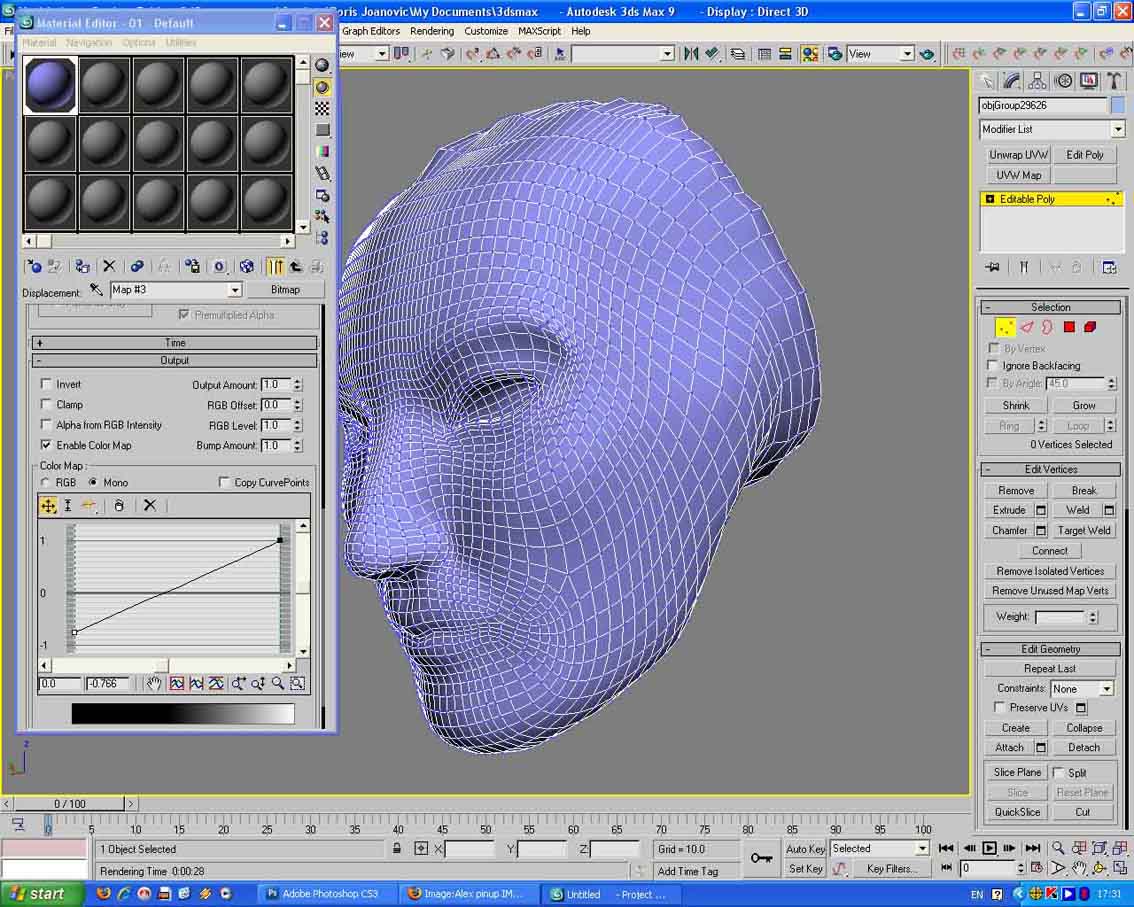Open the Motion command panel tab

[x=1063, y=81]
